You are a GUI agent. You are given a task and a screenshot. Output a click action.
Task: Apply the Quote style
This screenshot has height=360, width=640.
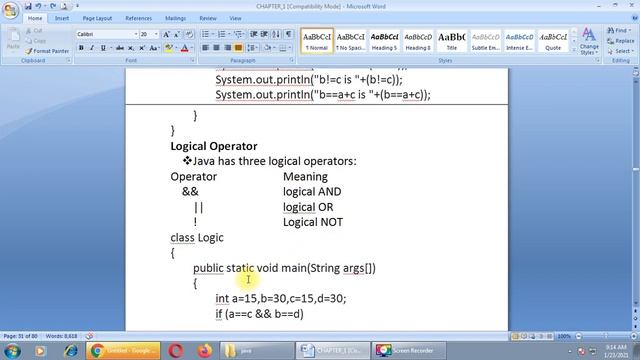[553, 40]
